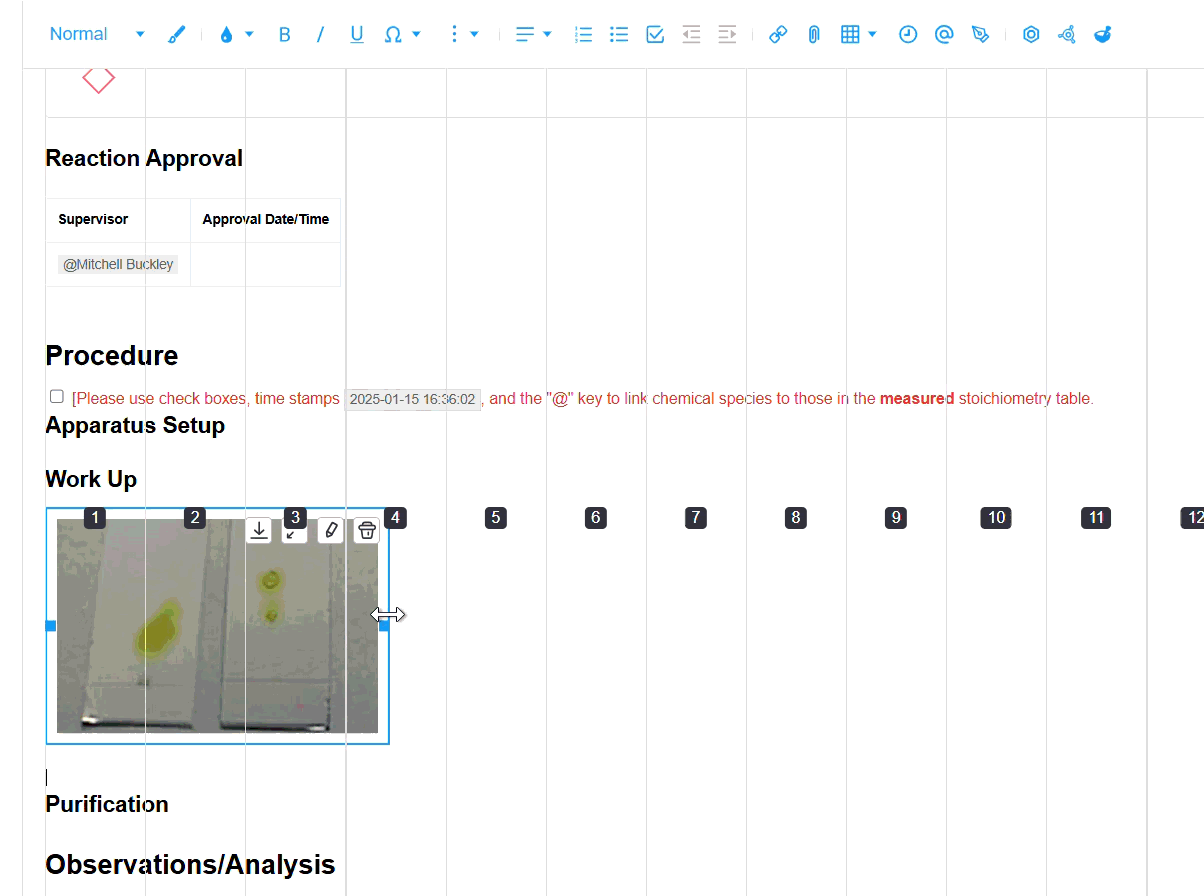Insert a hyperlink using the link icon
The image size is (1204, 896).
(x=778, y=35)
